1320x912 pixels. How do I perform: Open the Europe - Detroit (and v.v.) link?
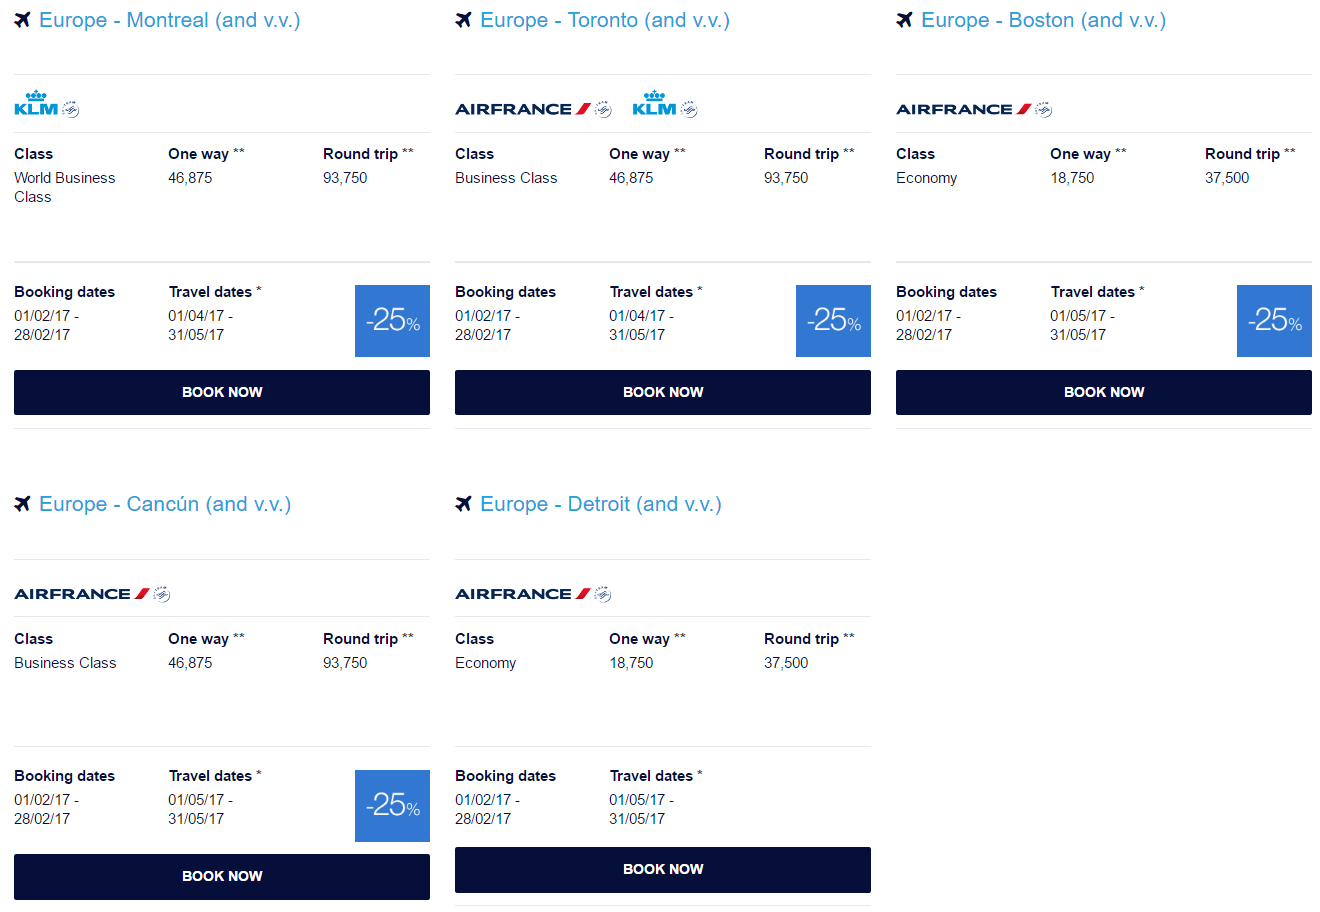click(601, 504)
